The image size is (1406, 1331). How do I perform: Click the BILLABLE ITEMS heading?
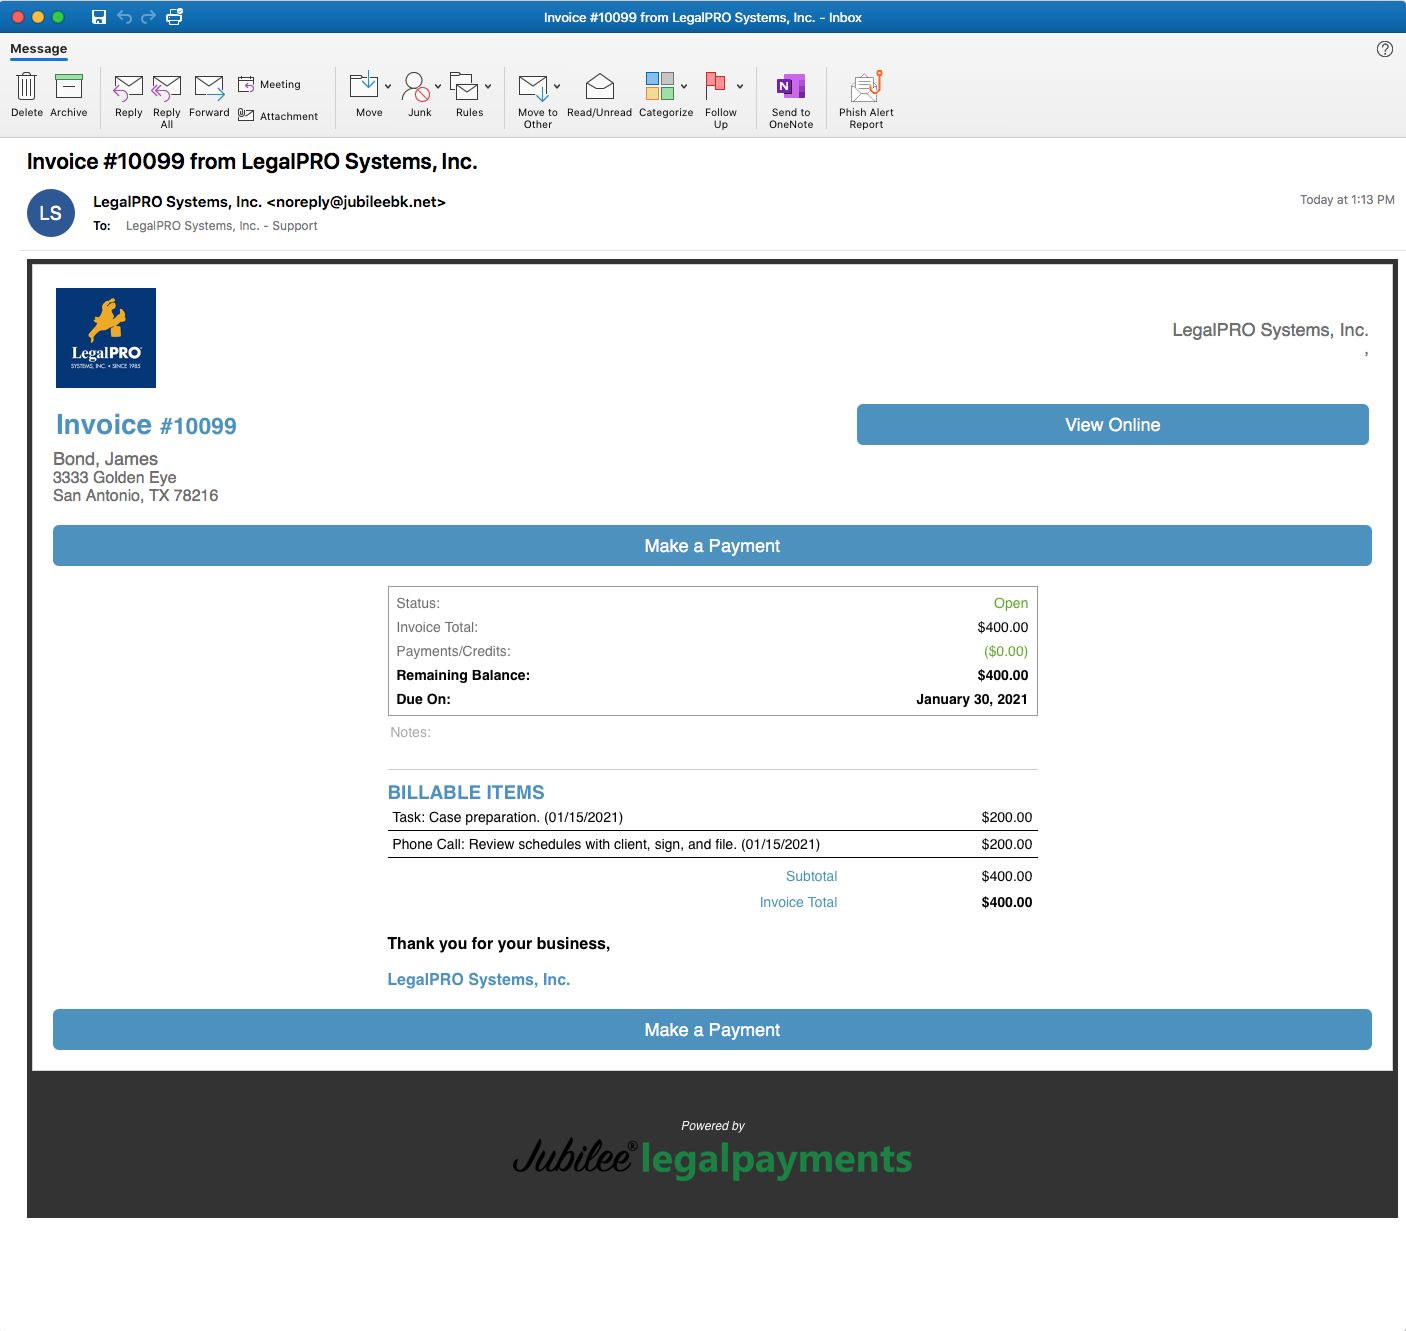coord(466,792)
